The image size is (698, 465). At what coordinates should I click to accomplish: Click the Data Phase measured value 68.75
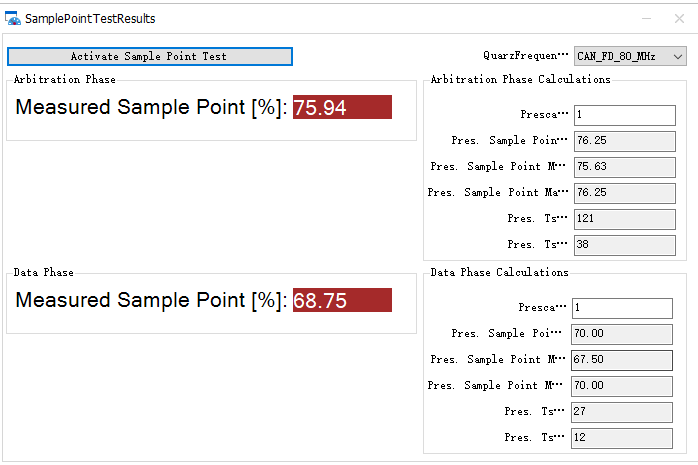(x=342, y=301)
